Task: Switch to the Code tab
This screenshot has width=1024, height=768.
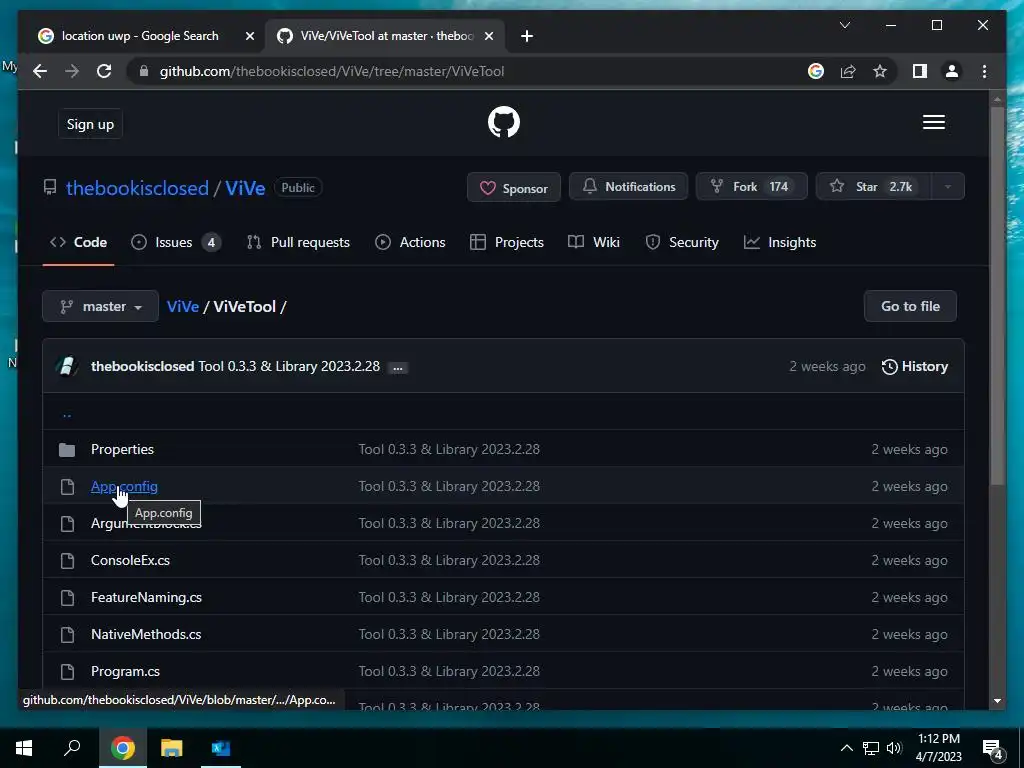Action: point(78,242)
